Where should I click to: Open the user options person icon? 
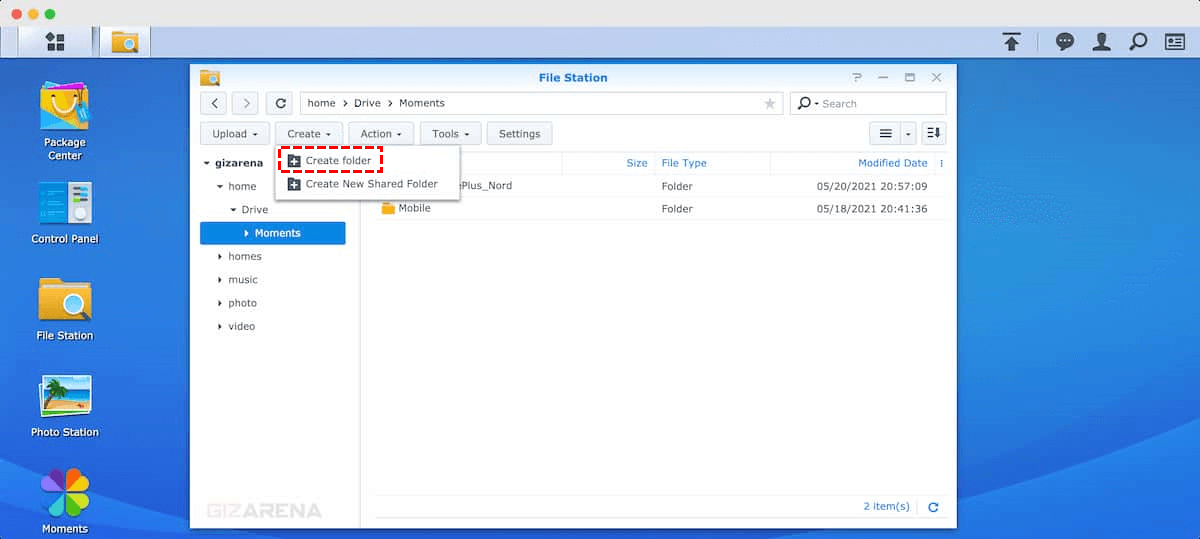pos(1102,42)
